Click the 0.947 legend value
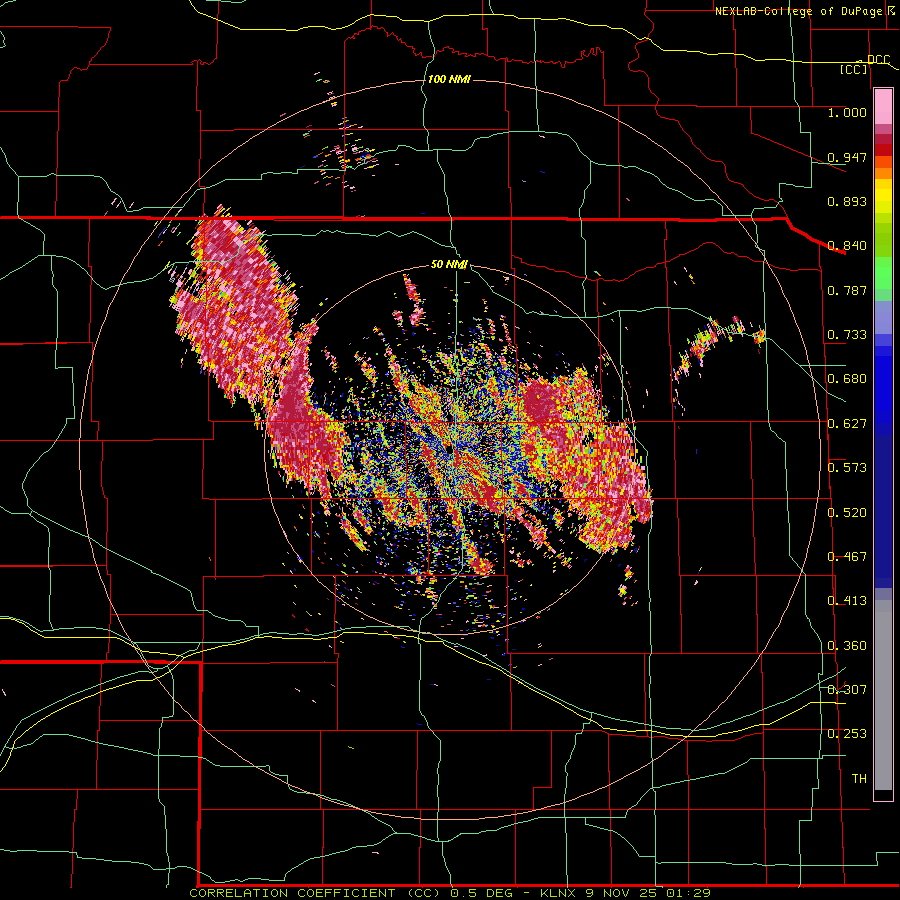The height and width of the screenshot is (900, 900). click(x=847, y=157)
